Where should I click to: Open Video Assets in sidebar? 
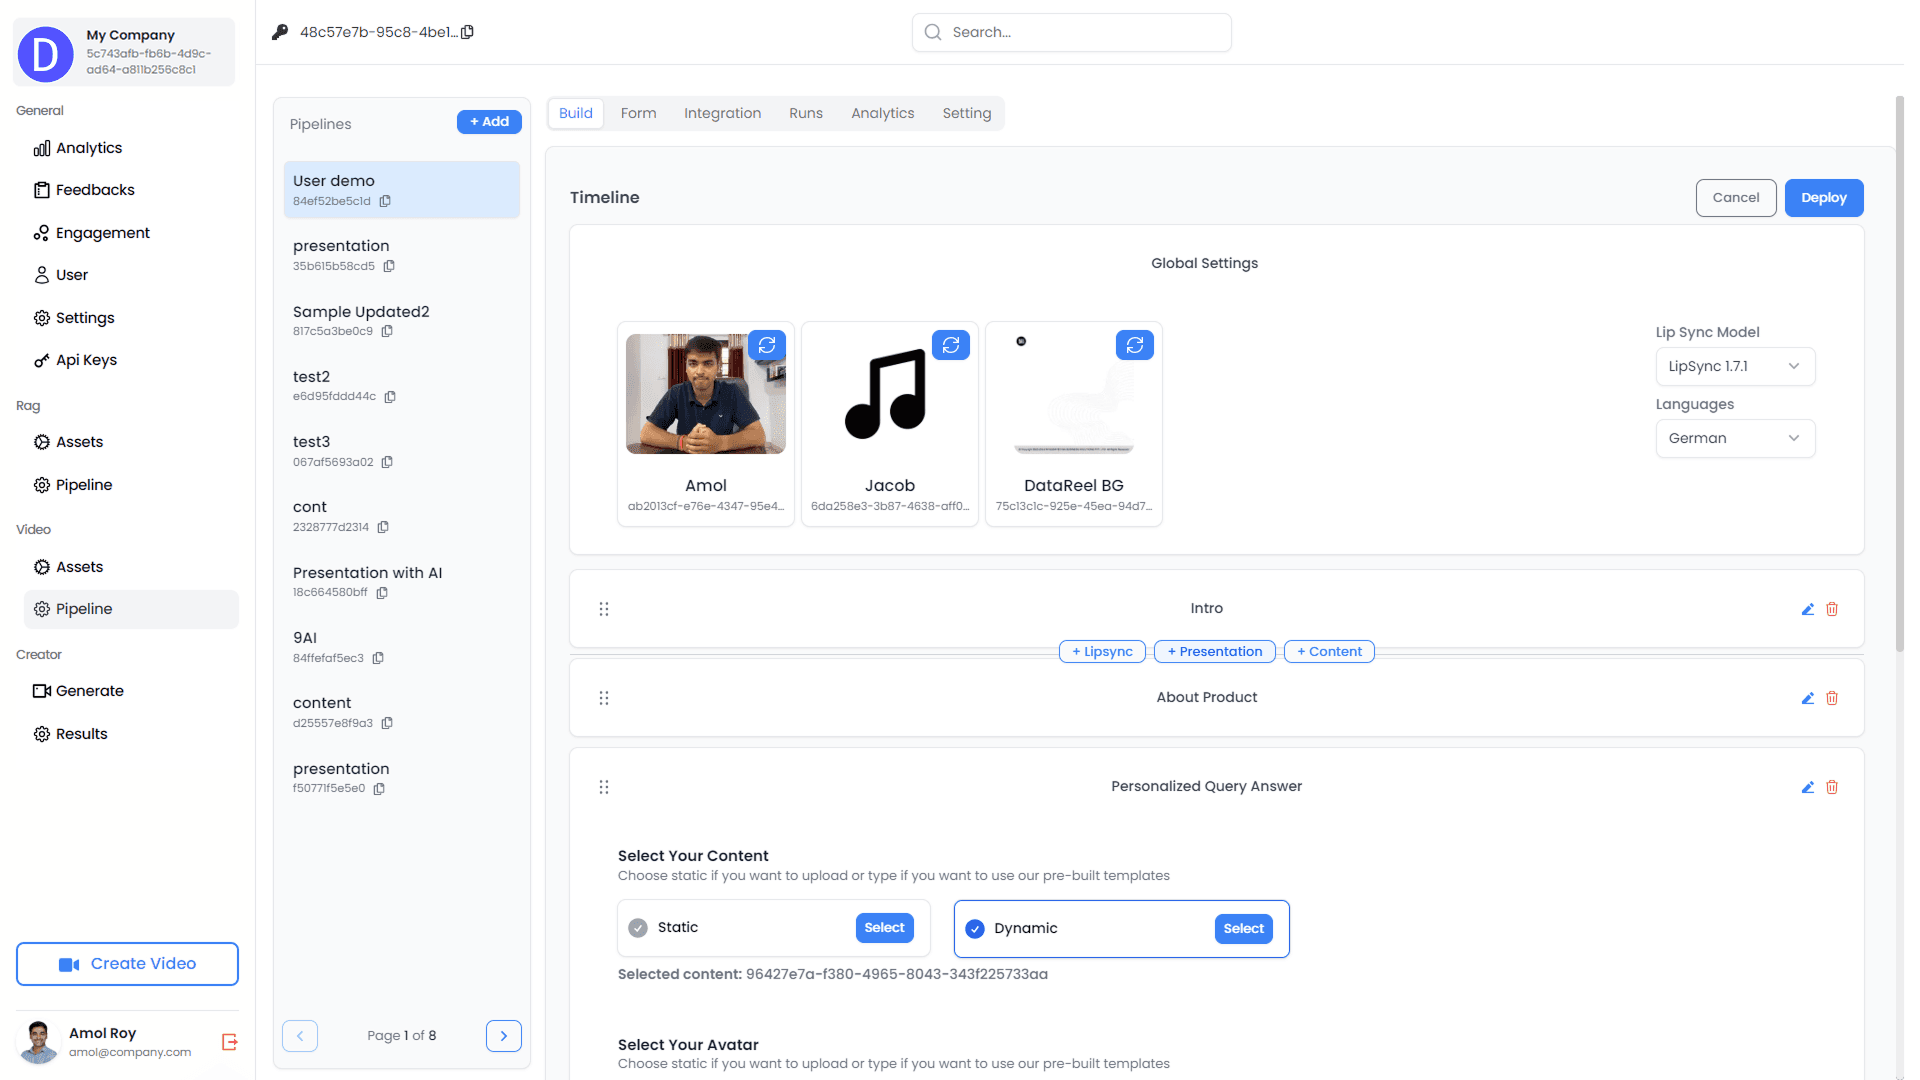tap(68, 567)
